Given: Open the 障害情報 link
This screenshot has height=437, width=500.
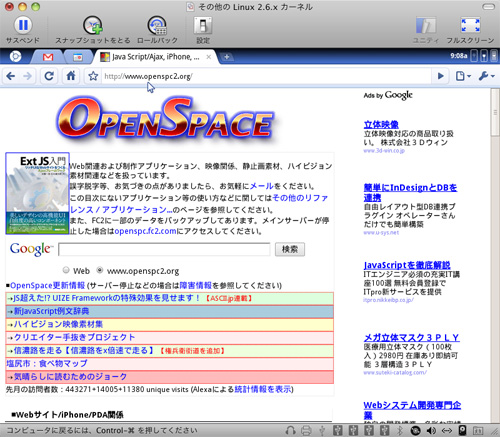Looking at the screenshot, I should [196, 286].
